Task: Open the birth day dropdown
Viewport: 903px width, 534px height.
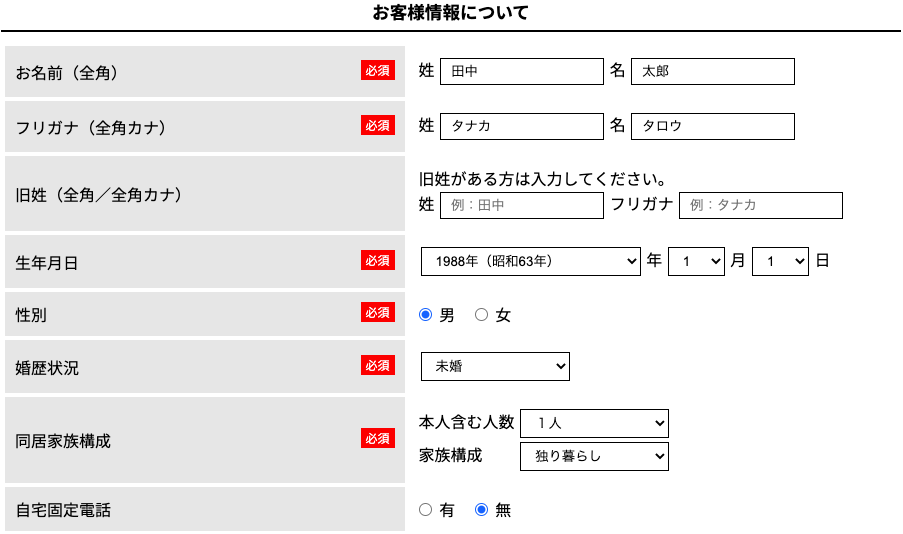Action: pos(780,261)
